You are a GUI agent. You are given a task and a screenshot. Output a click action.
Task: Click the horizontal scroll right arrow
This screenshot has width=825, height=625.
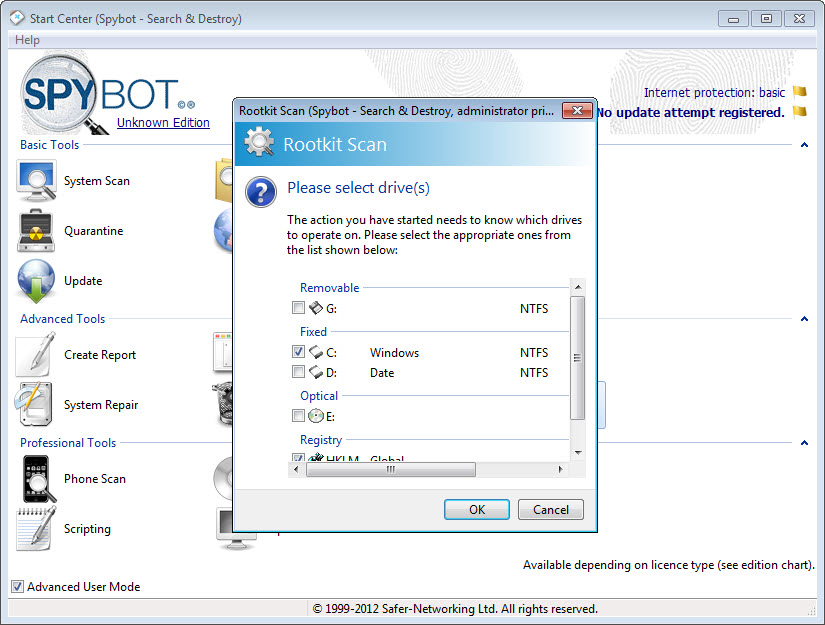pos(560,469)
